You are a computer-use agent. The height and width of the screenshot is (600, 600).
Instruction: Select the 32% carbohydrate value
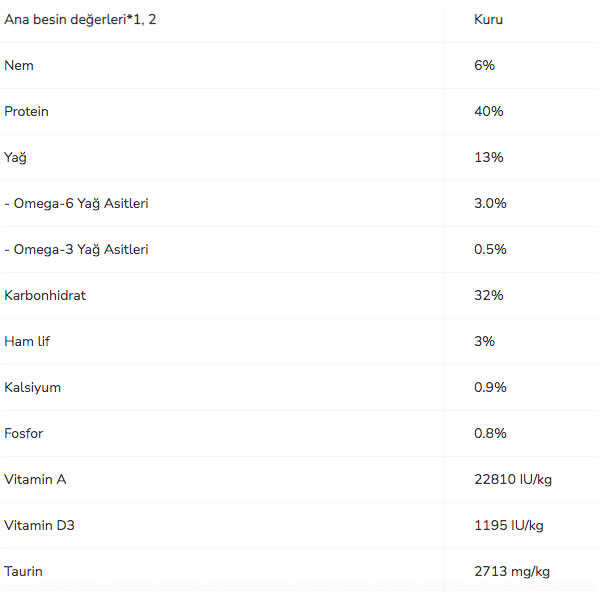point(488,295)
